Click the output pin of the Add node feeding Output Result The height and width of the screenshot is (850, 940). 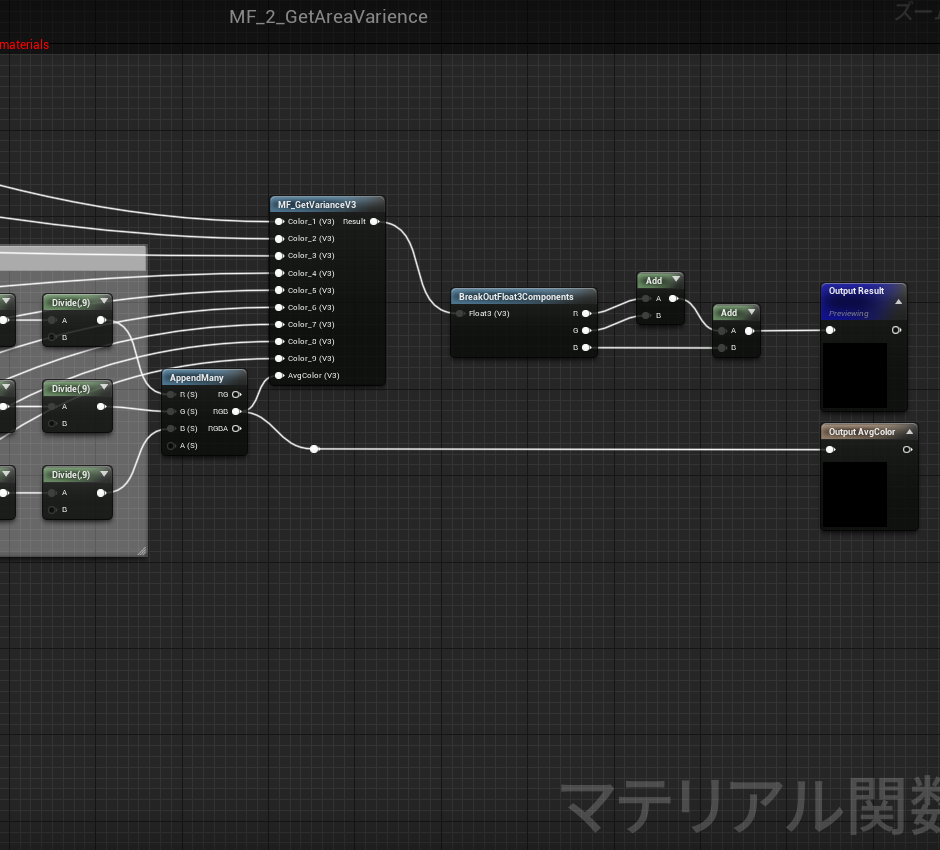749,331
